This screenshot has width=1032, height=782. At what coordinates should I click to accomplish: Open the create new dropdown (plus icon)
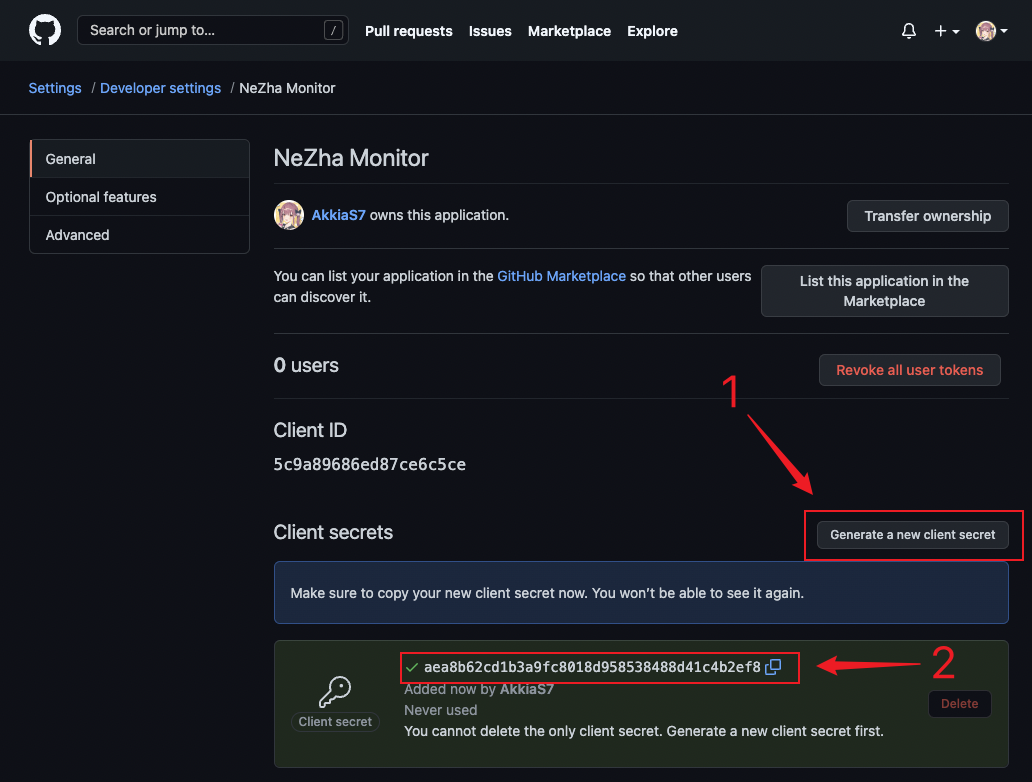click(x=941, y=30)
